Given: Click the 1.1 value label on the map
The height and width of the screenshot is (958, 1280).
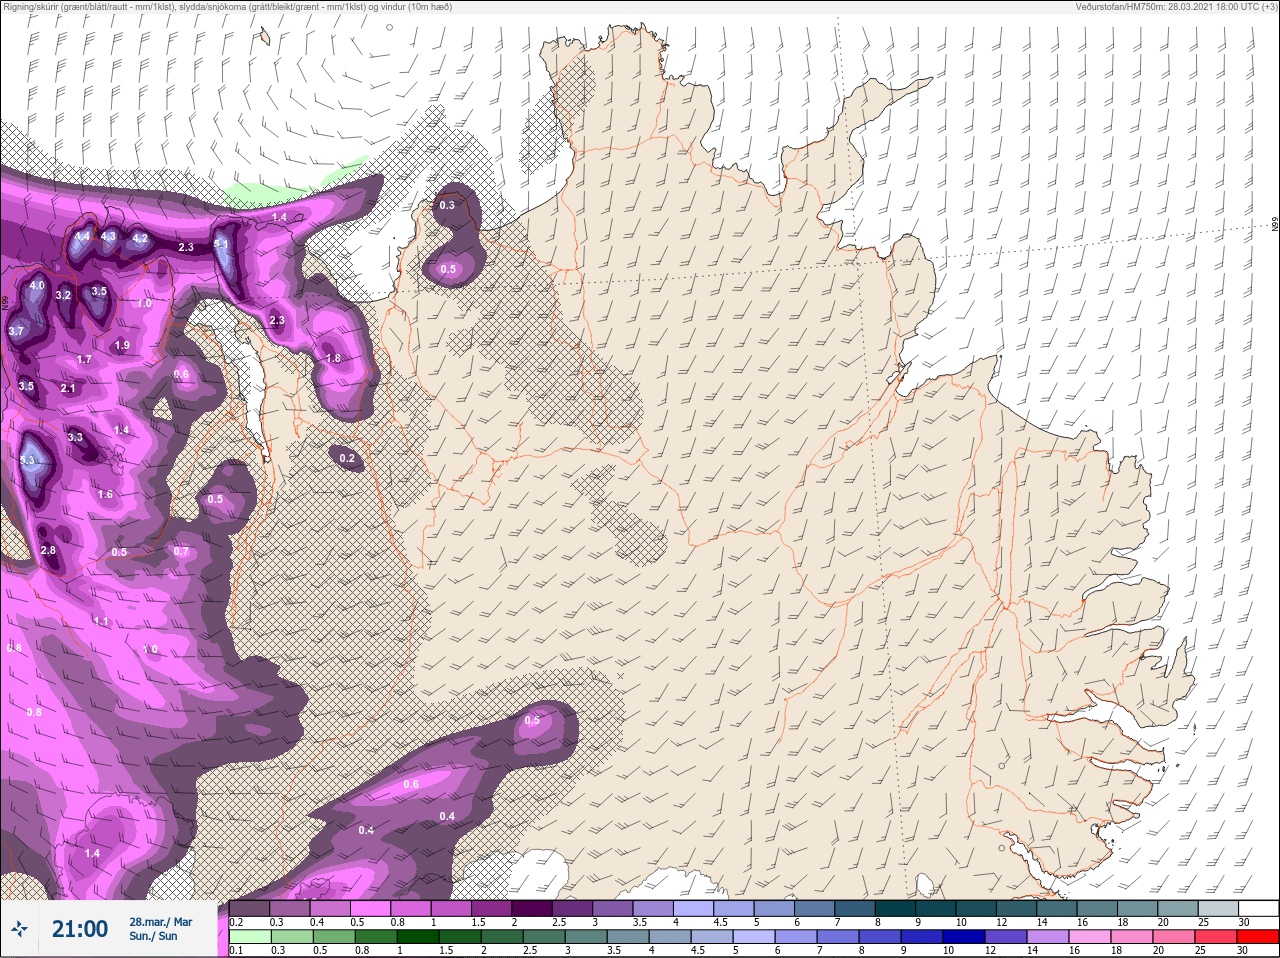Looking at the screenshot, I should coord(101,621).
